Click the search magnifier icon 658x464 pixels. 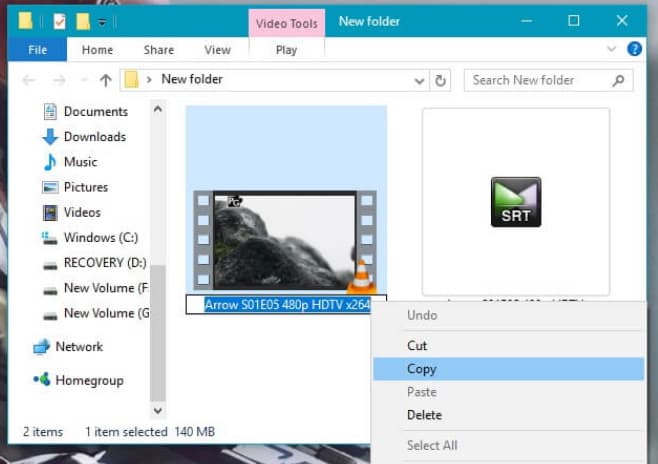click(x=620, y=80)
